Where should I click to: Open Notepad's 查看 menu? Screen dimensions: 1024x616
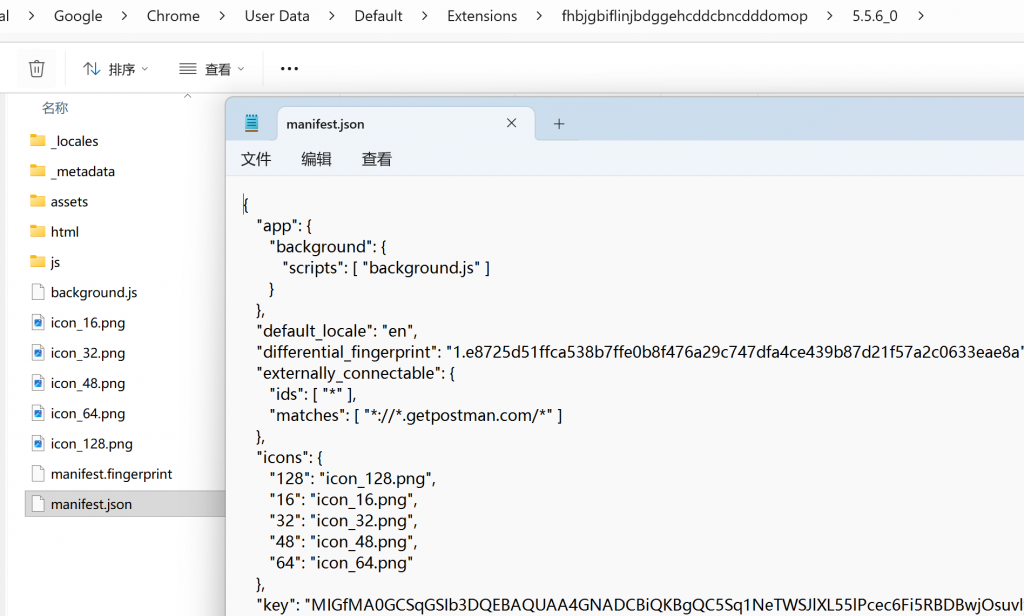click(376, 159)
